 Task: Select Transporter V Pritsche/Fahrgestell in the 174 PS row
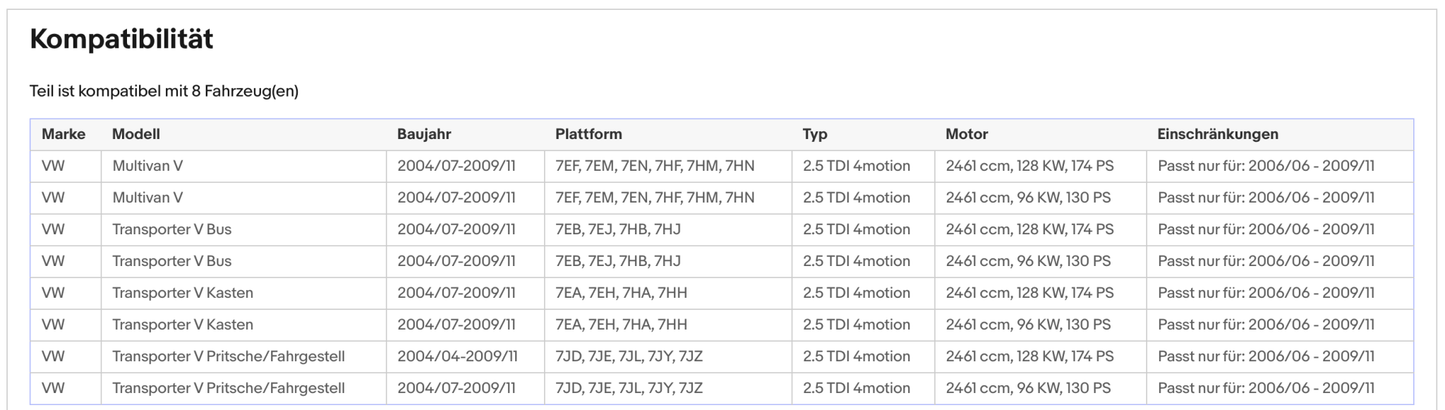228,357
